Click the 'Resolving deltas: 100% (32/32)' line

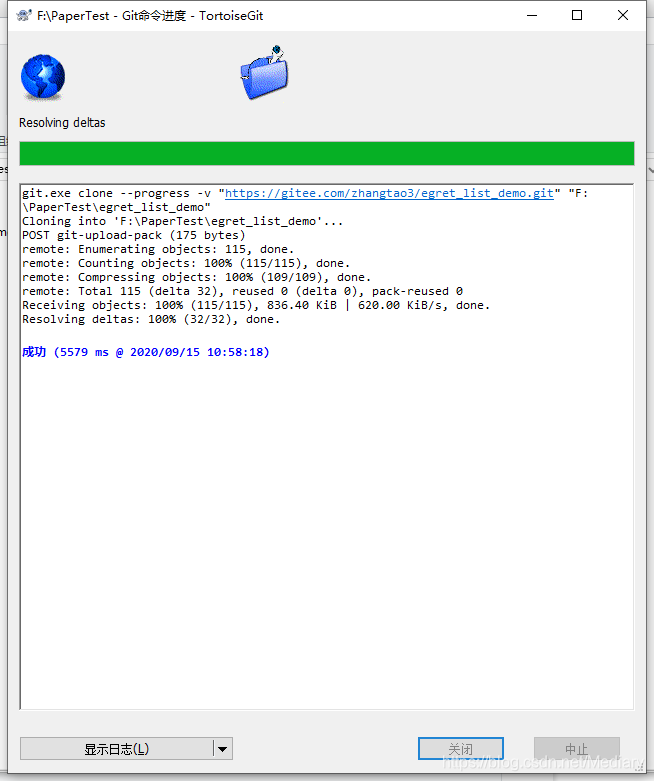click(x=151, y=319)
